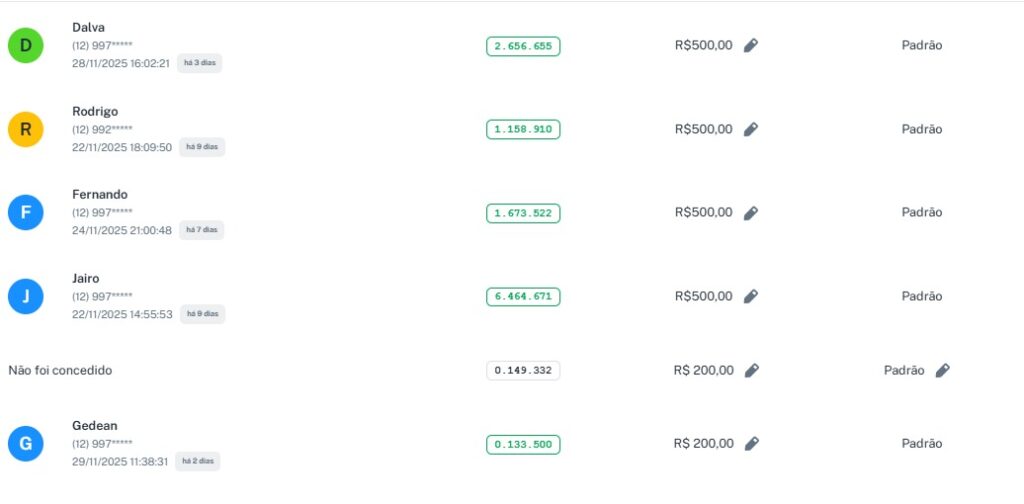This screenshot has height=504, width=1024.
Task: Click the 0.133.500 code badge
Action: (523, 444)
